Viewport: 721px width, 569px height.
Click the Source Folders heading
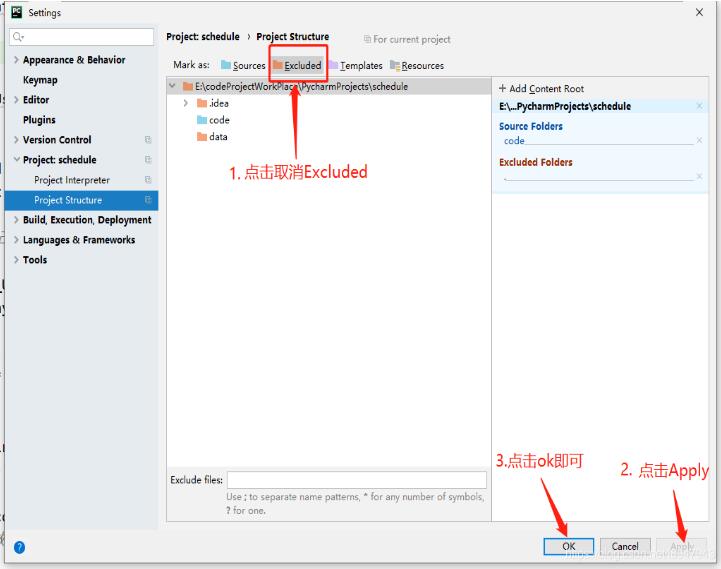pyautogui.click(x=531, y=126)
